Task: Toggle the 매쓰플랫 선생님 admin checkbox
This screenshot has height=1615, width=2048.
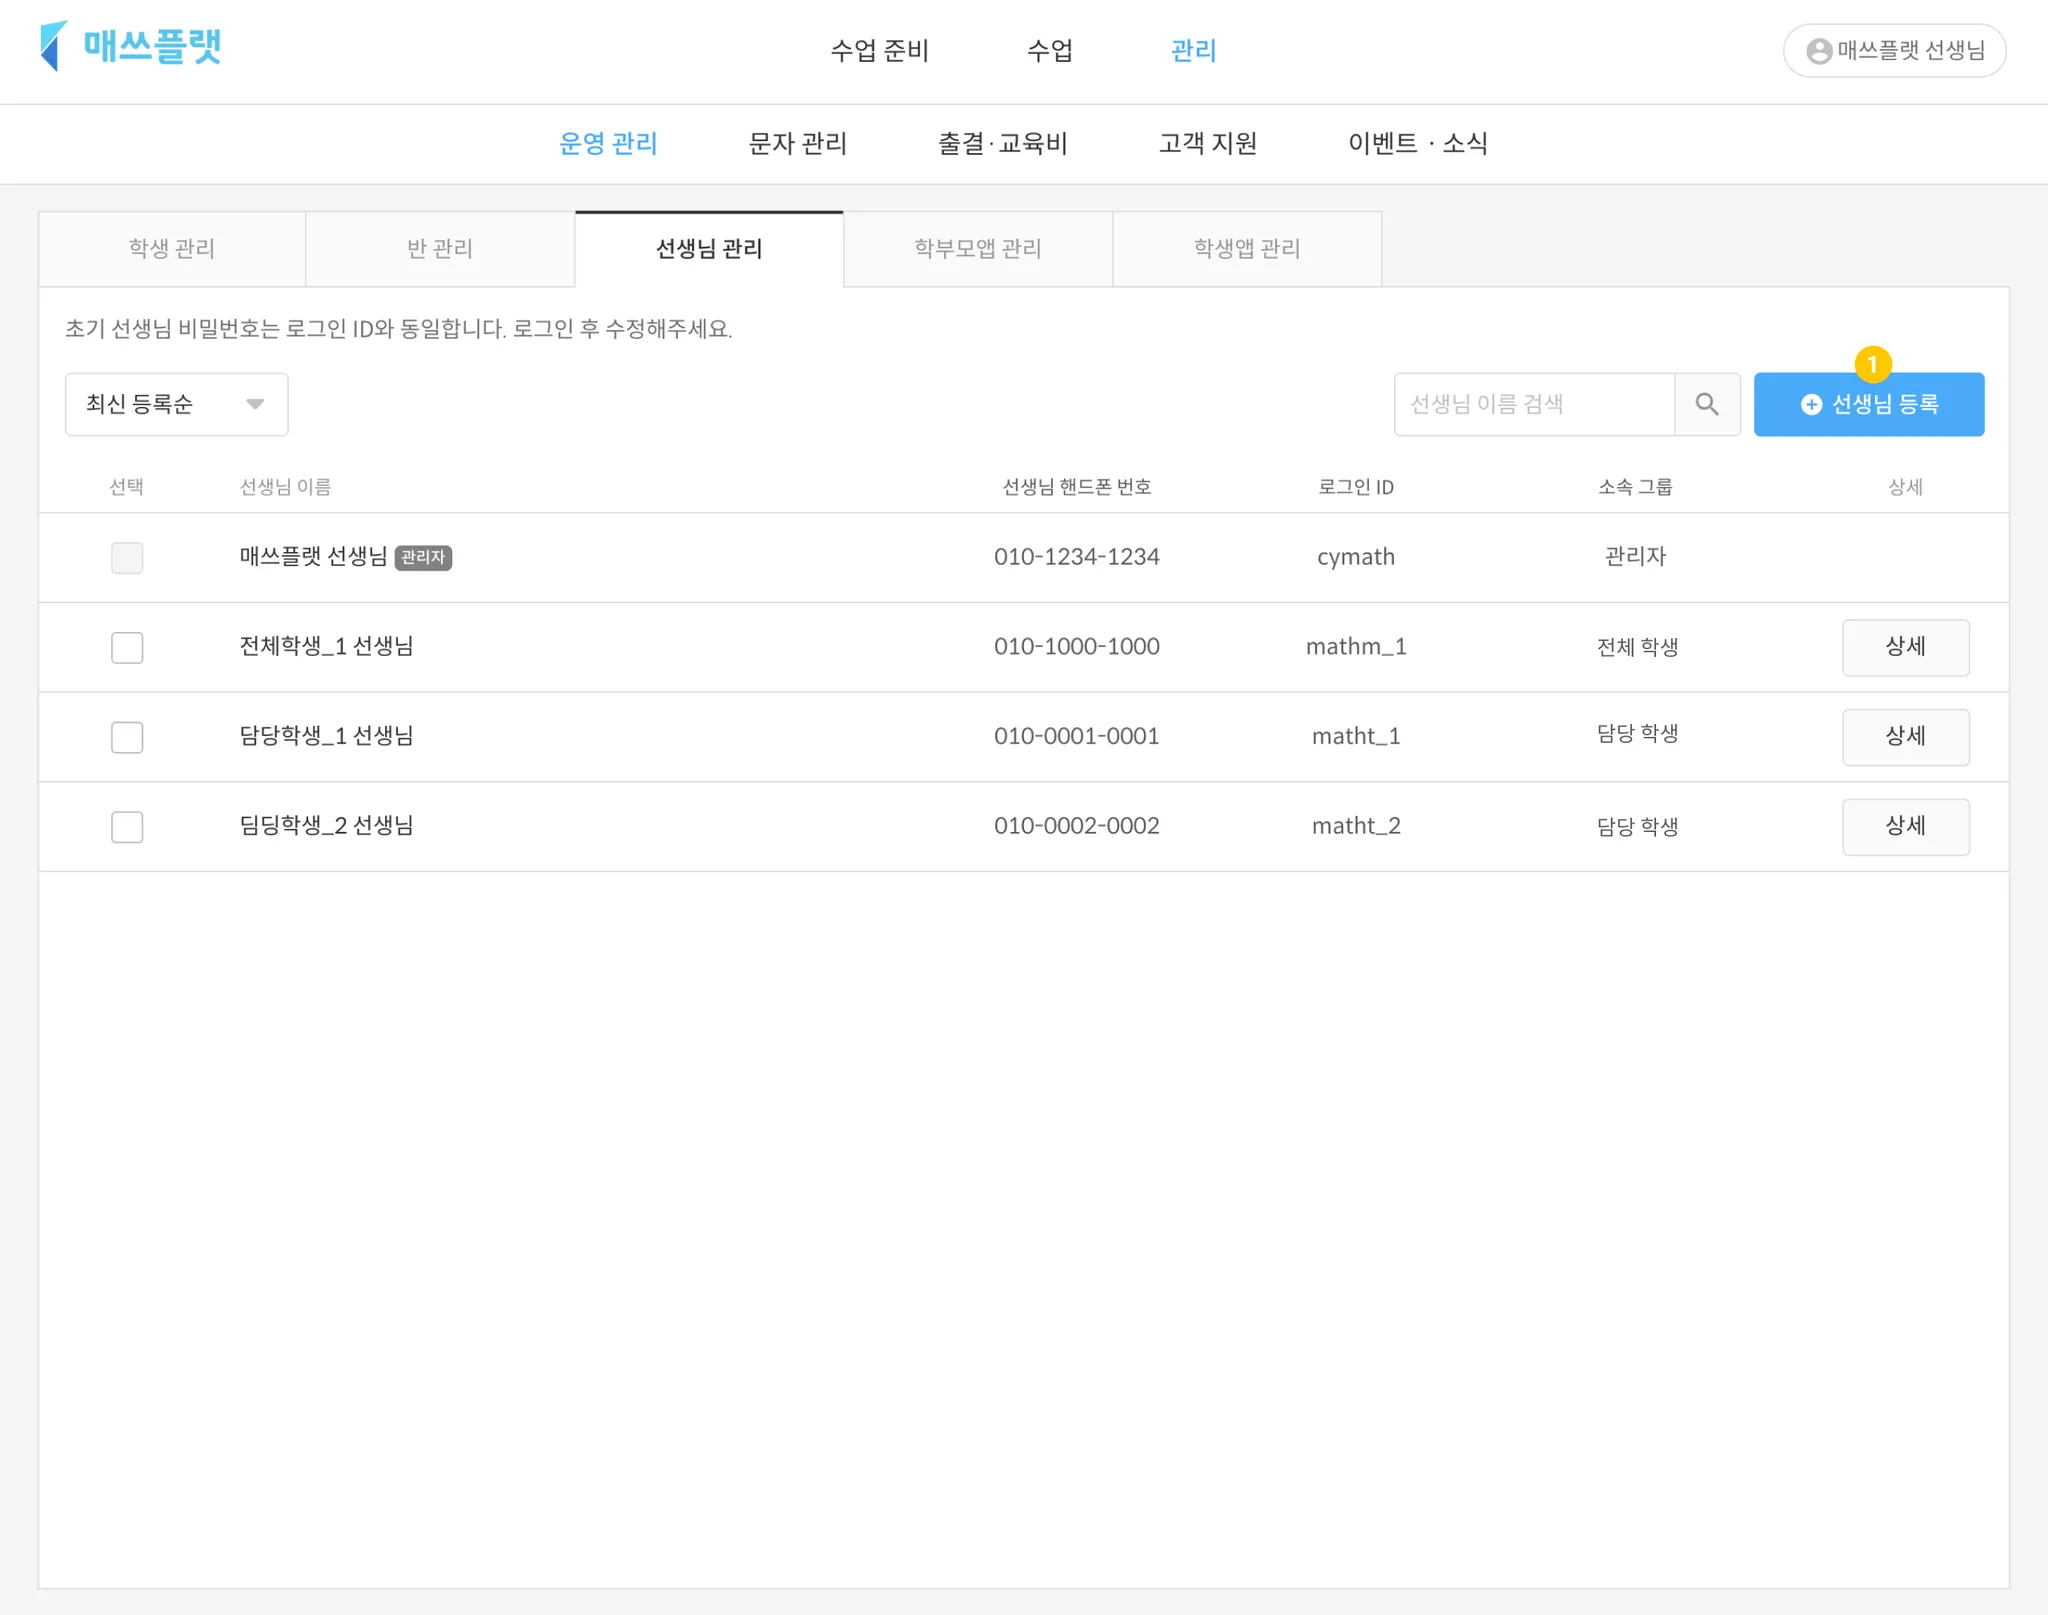Action: (x=127, y=557)
